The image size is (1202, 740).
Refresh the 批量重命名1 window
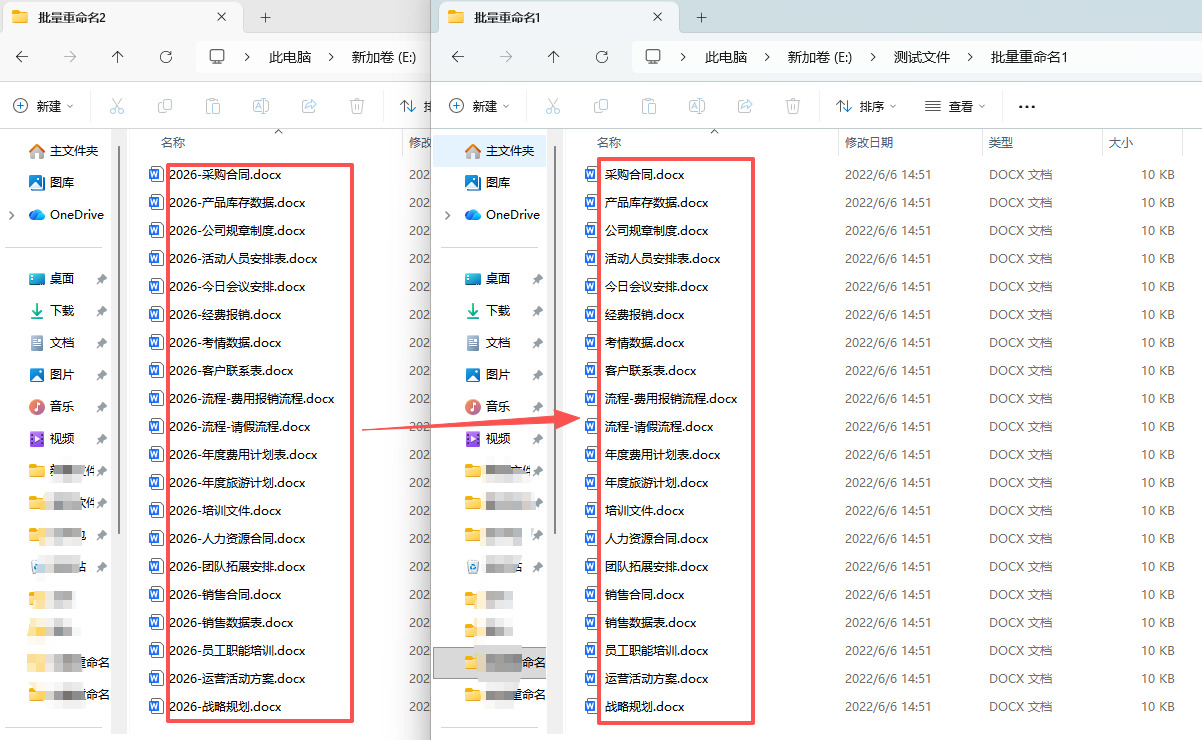pyautogui.click(x=602, y=57)
